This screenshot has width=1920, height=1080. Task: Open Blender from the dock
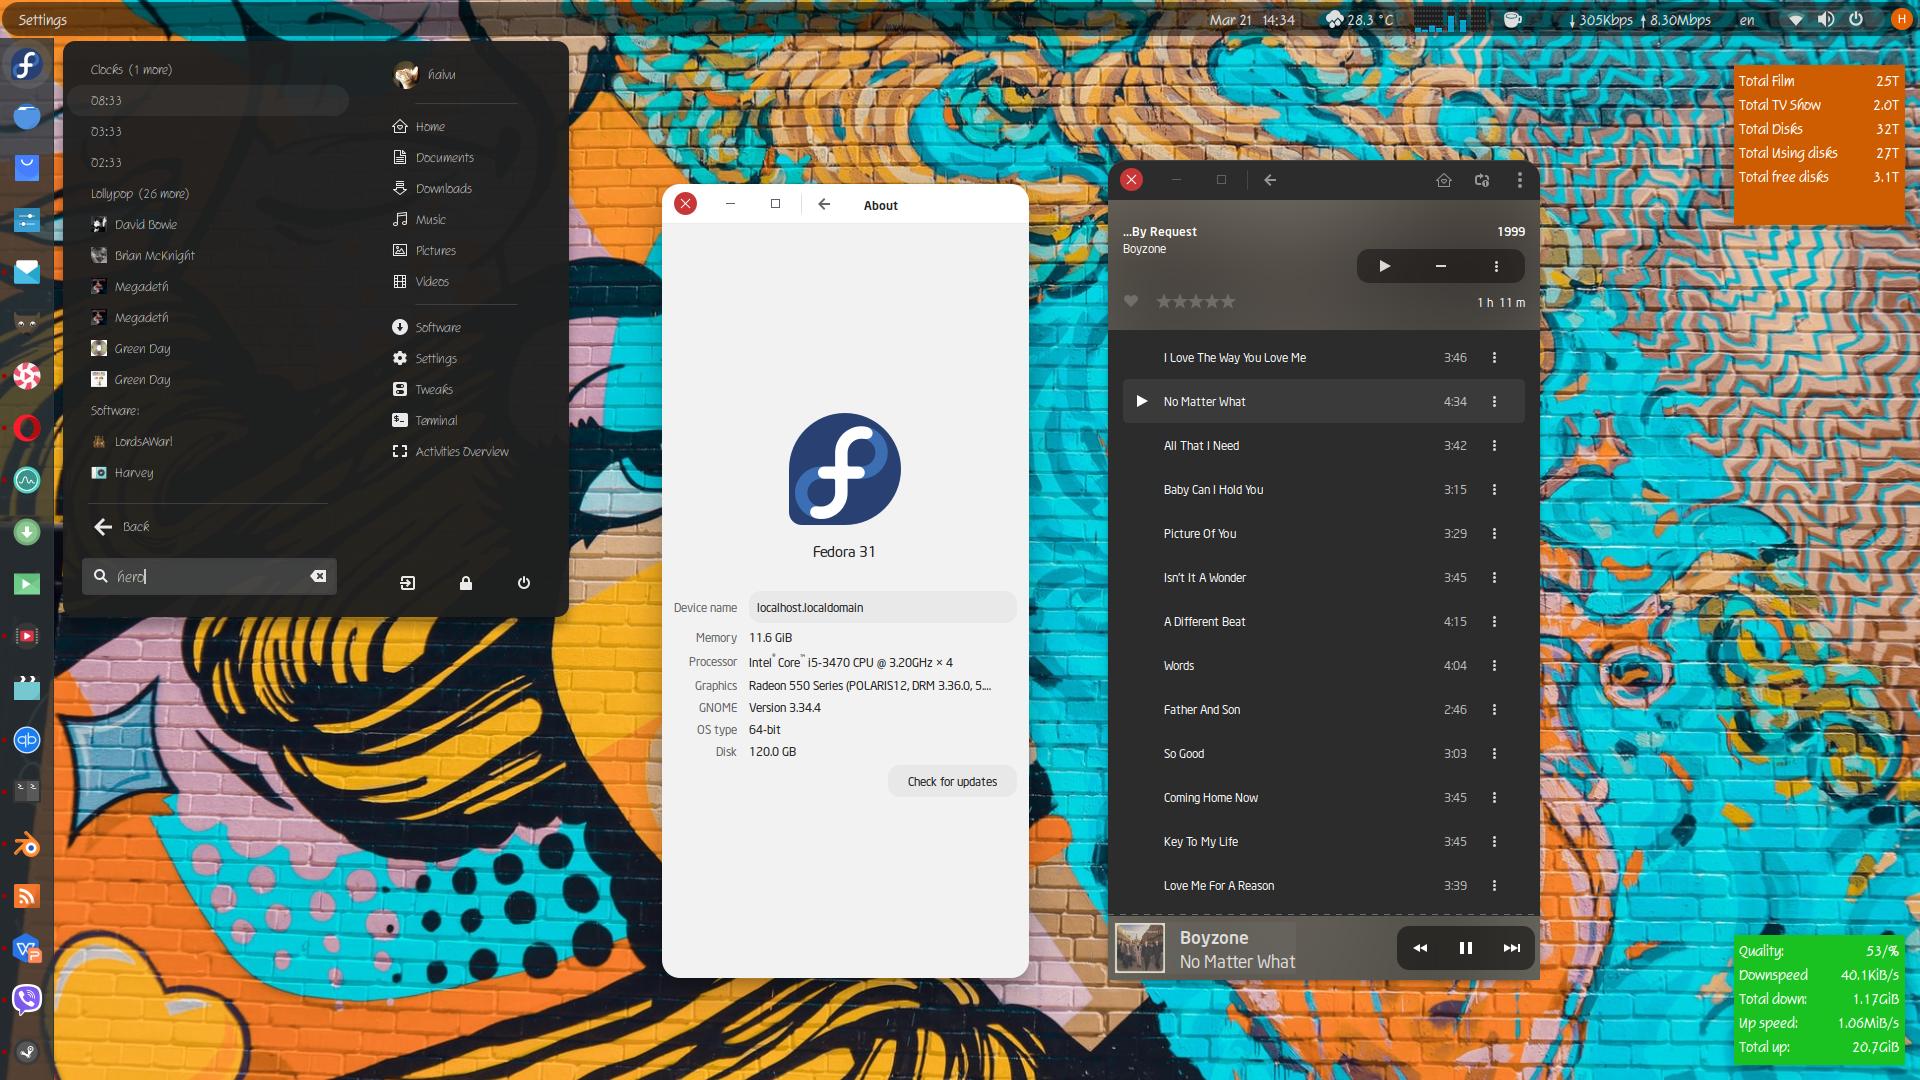pyautogui.click(x=27, y=844)
